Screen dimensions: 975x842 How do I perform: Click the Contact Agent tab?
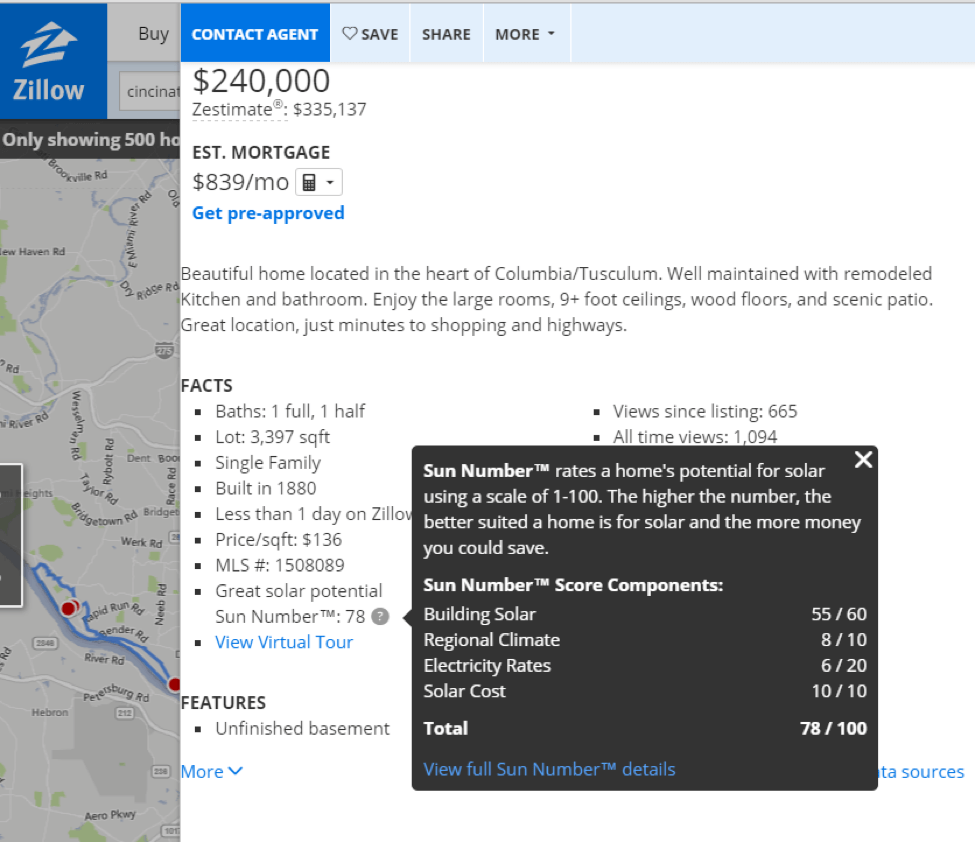(255, 34)
